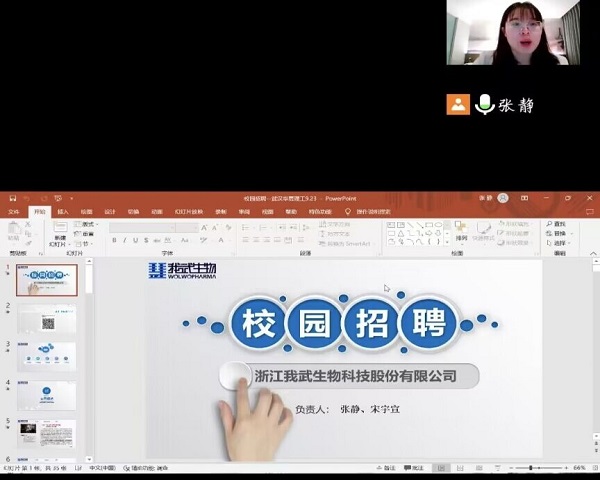Click the Quick Styles button
Screen dimensions: 600x480
pos(484,232)
